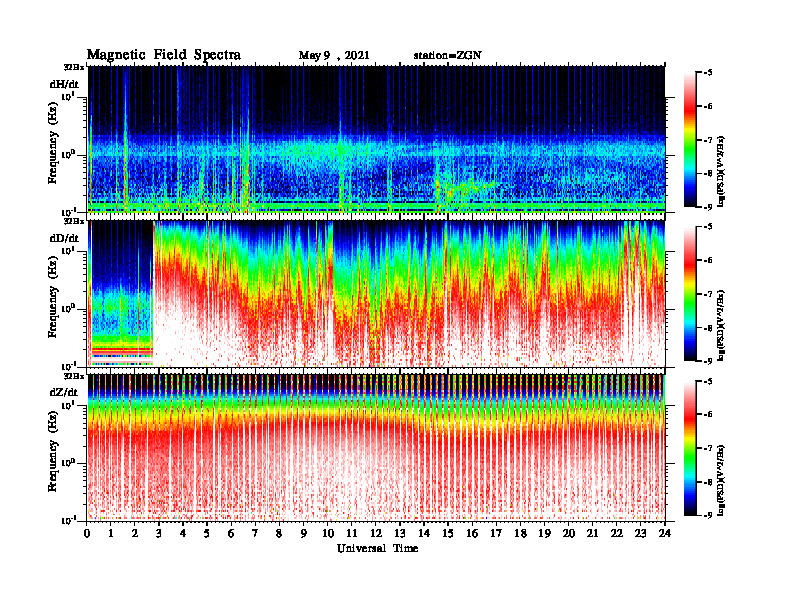Image resolution: width=792 pixels, height=612 pixels.
Task: Click hour '19' on Universal Time axis
Action: pos(544,534)
